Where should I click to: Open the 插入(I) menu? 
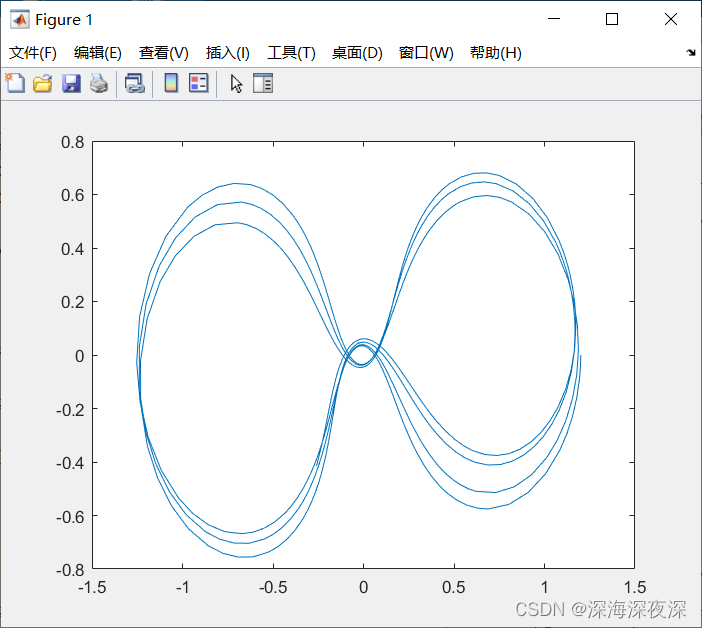[x=227, y=53]
